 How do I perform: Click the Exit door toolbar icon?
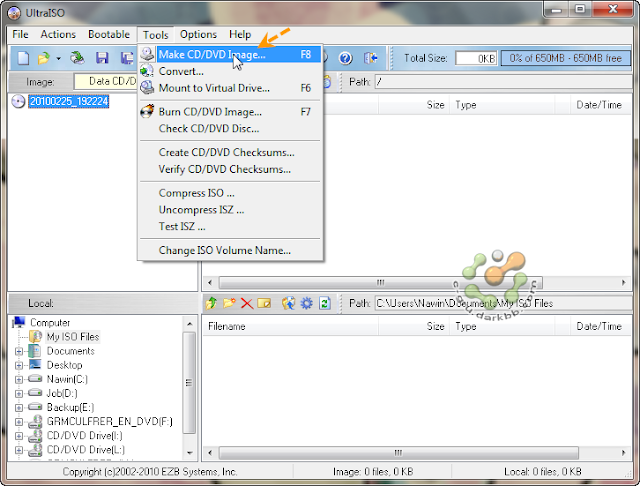(371, 58)
